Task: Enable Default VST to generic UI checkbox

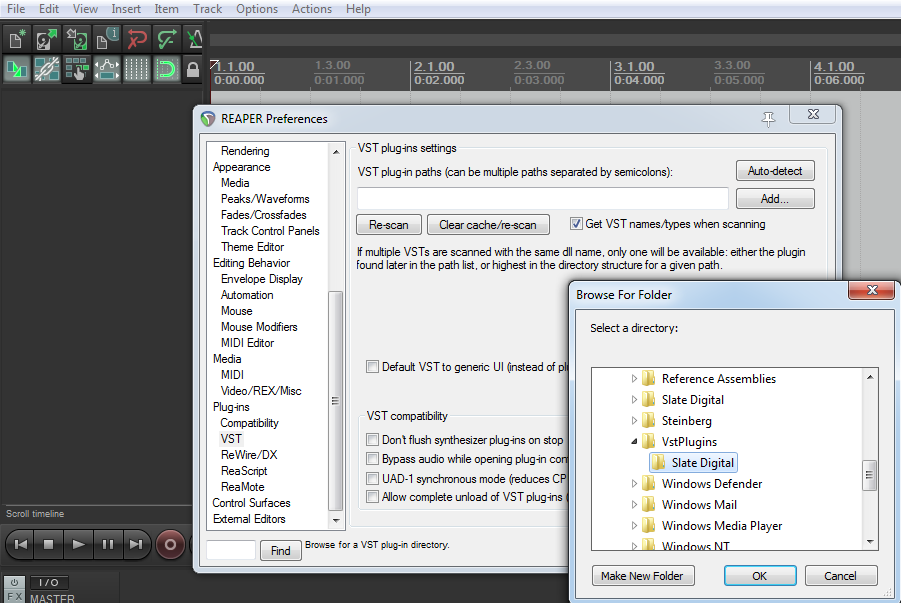Action: click(x=372, y=367)
